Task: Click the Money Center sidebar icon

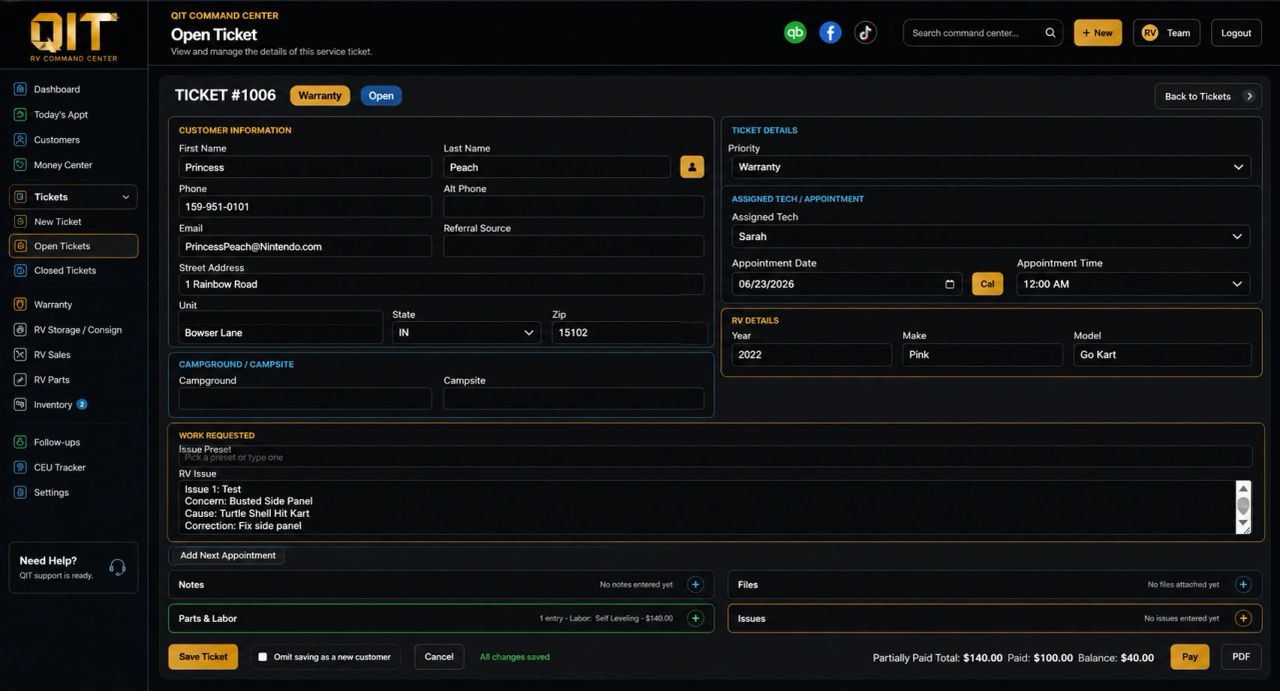Action: [20, 165]
